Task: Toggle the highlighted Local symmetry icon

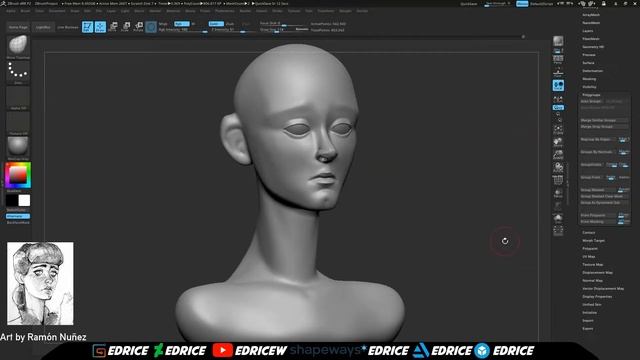Action: click(x=558, y=85)
